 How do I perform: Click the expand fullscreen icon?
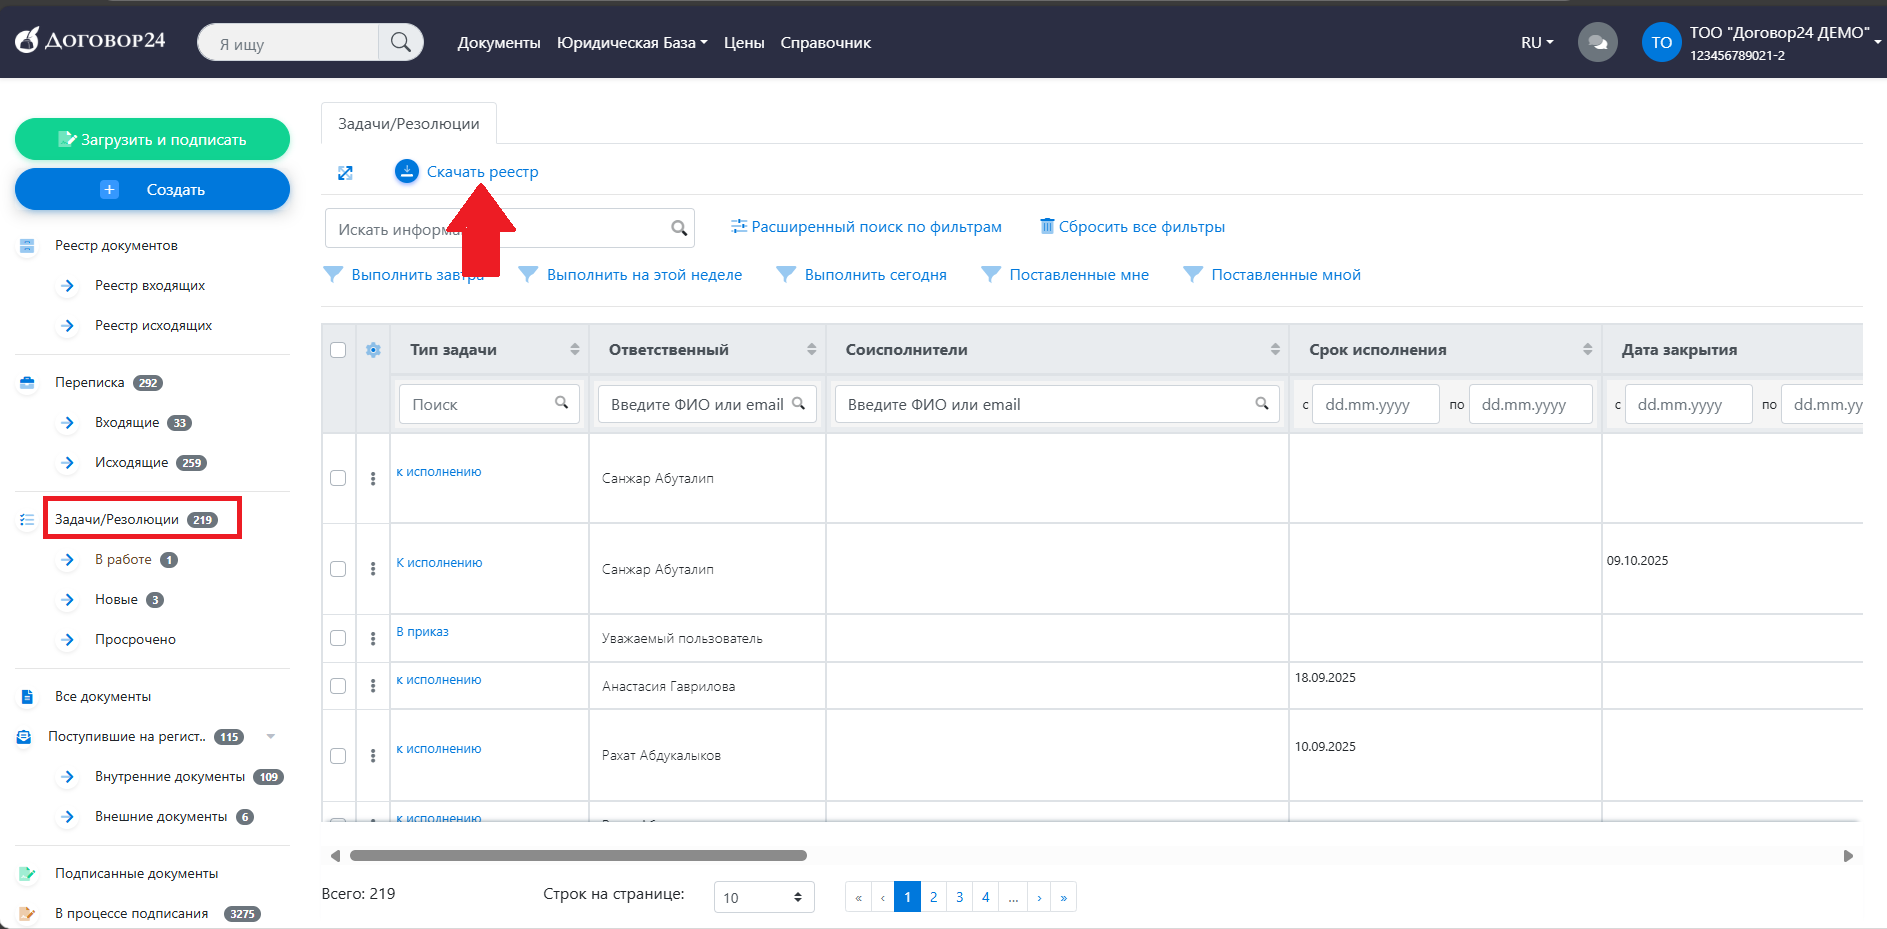point(345,173)
